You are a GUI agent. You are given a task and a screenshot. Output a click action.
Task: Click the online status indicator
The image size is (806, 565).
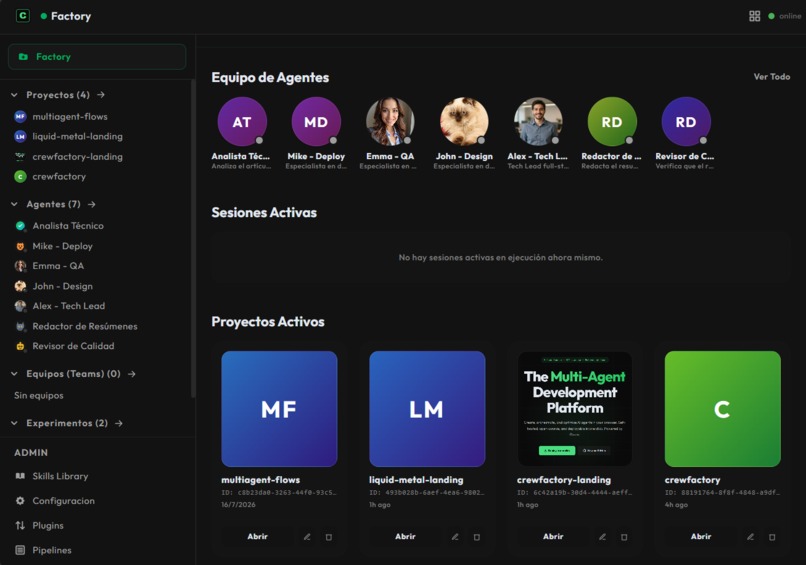785,16
